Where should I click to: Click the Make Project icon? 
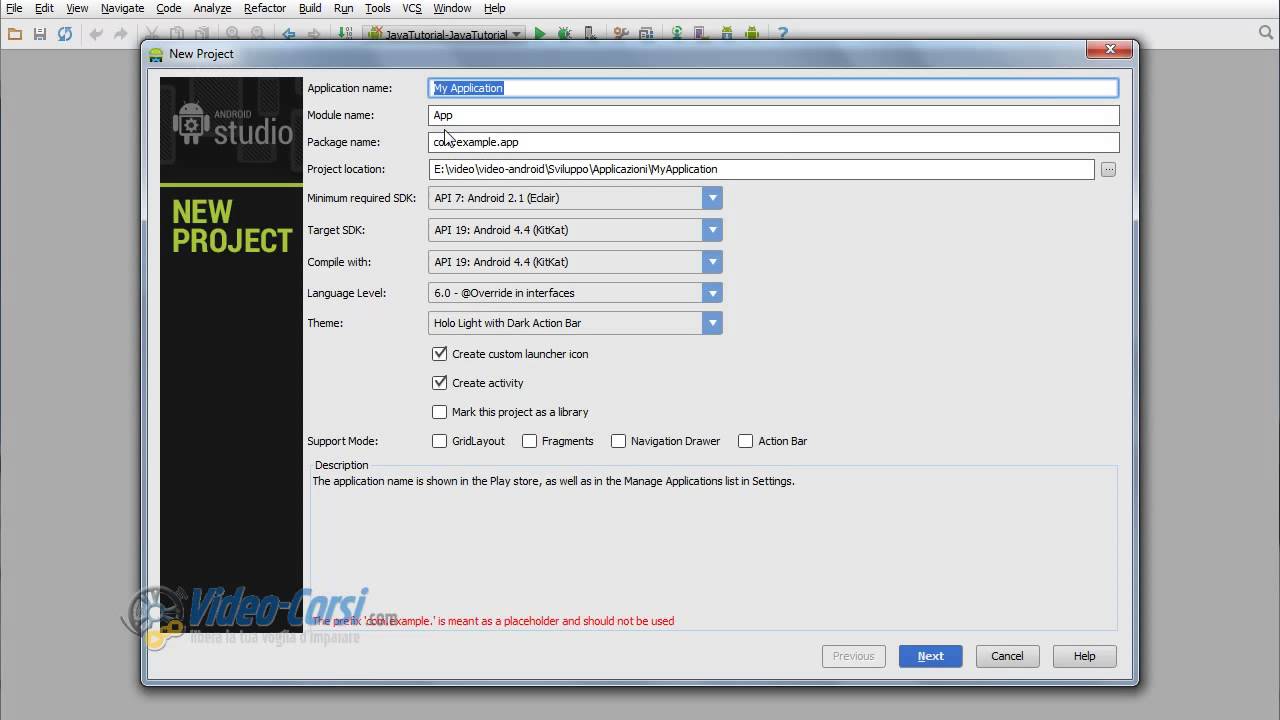tap(345, 33)
